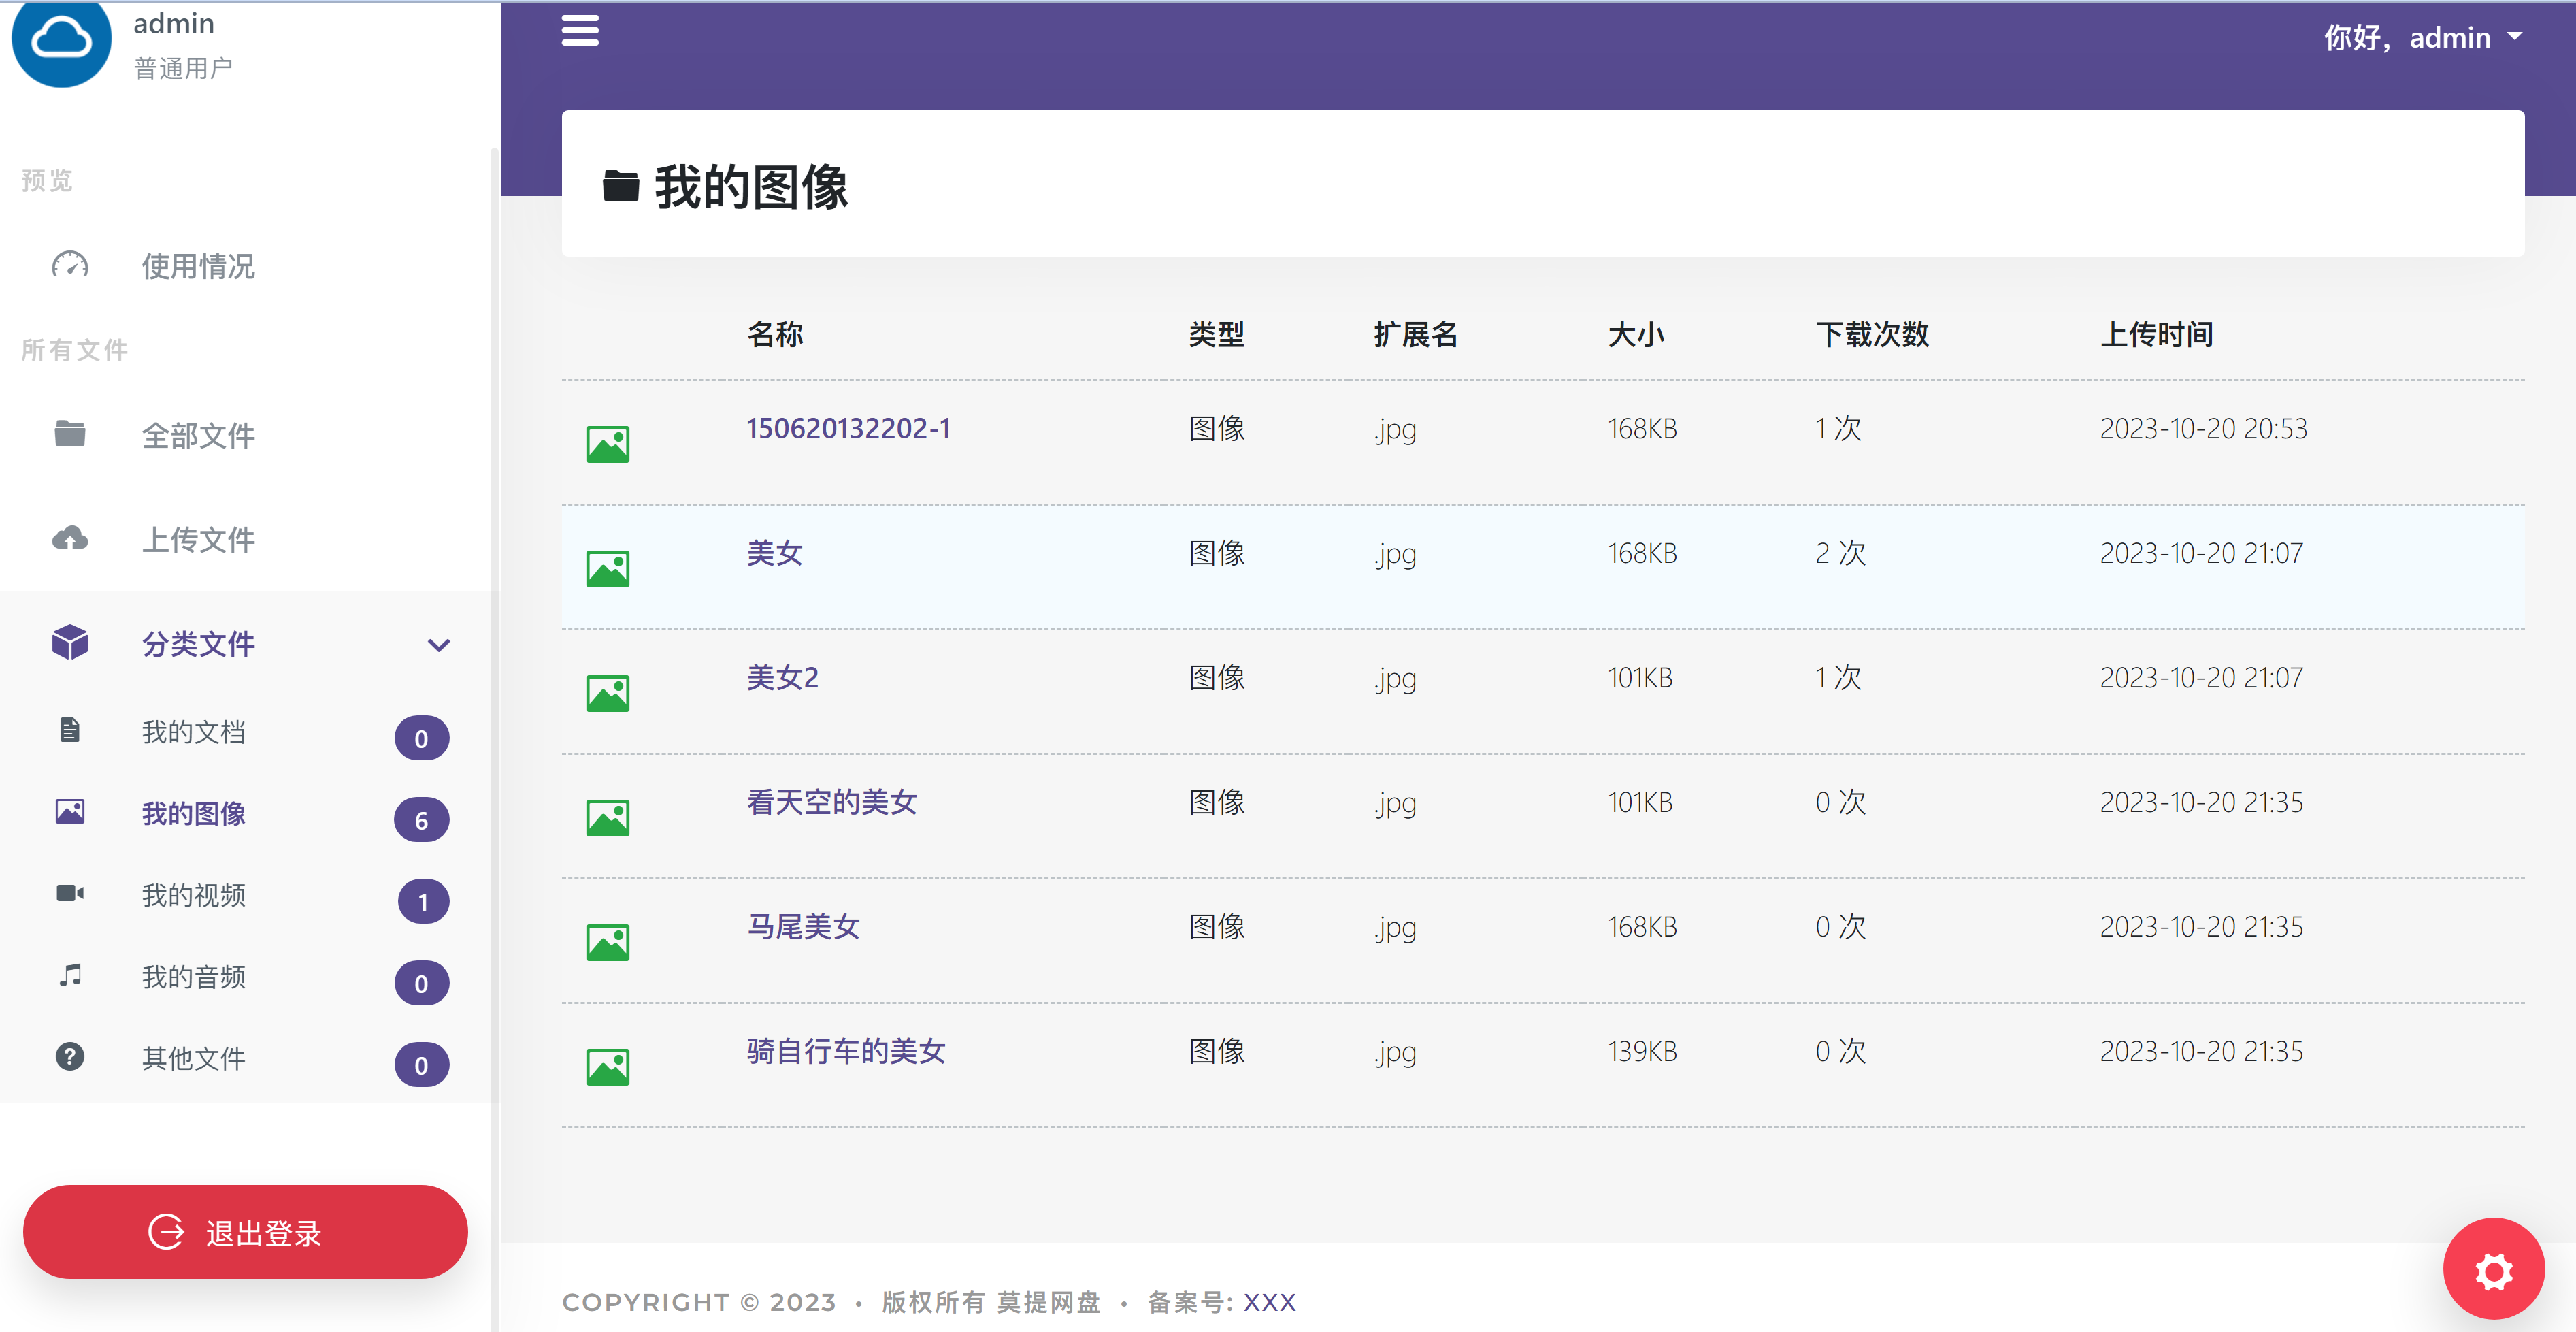Click the 退出登录 logout button
This screenshot has width=2576, height=1332.
(246, 1232)
